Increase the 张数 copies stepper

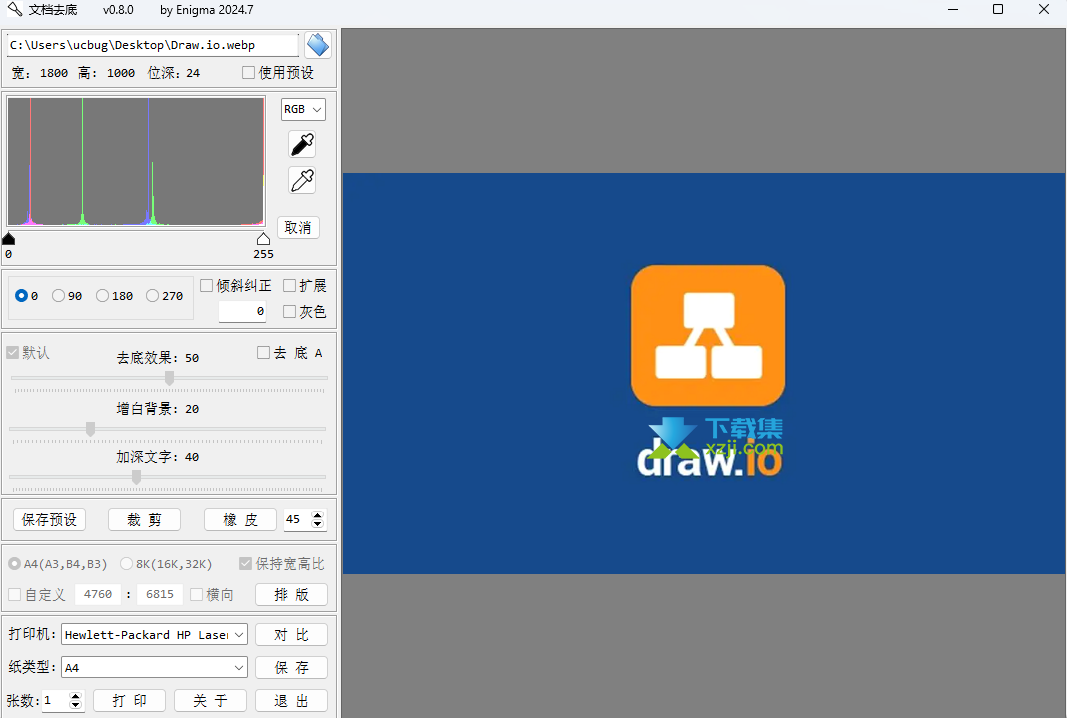[x=76, y=696]
